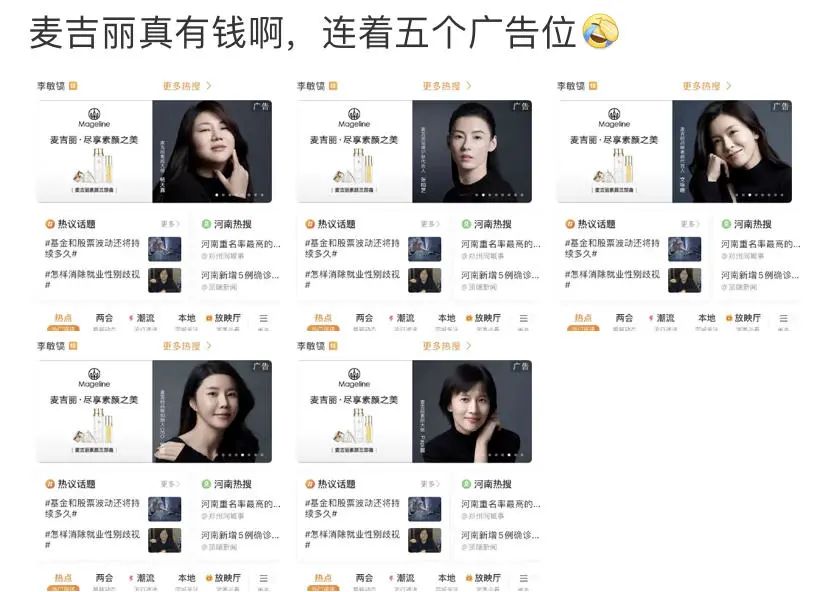Switch to 本地 tab under the short-haired woman ad
This screenshot has width=828, height=592.
click(x=446, y=578)
